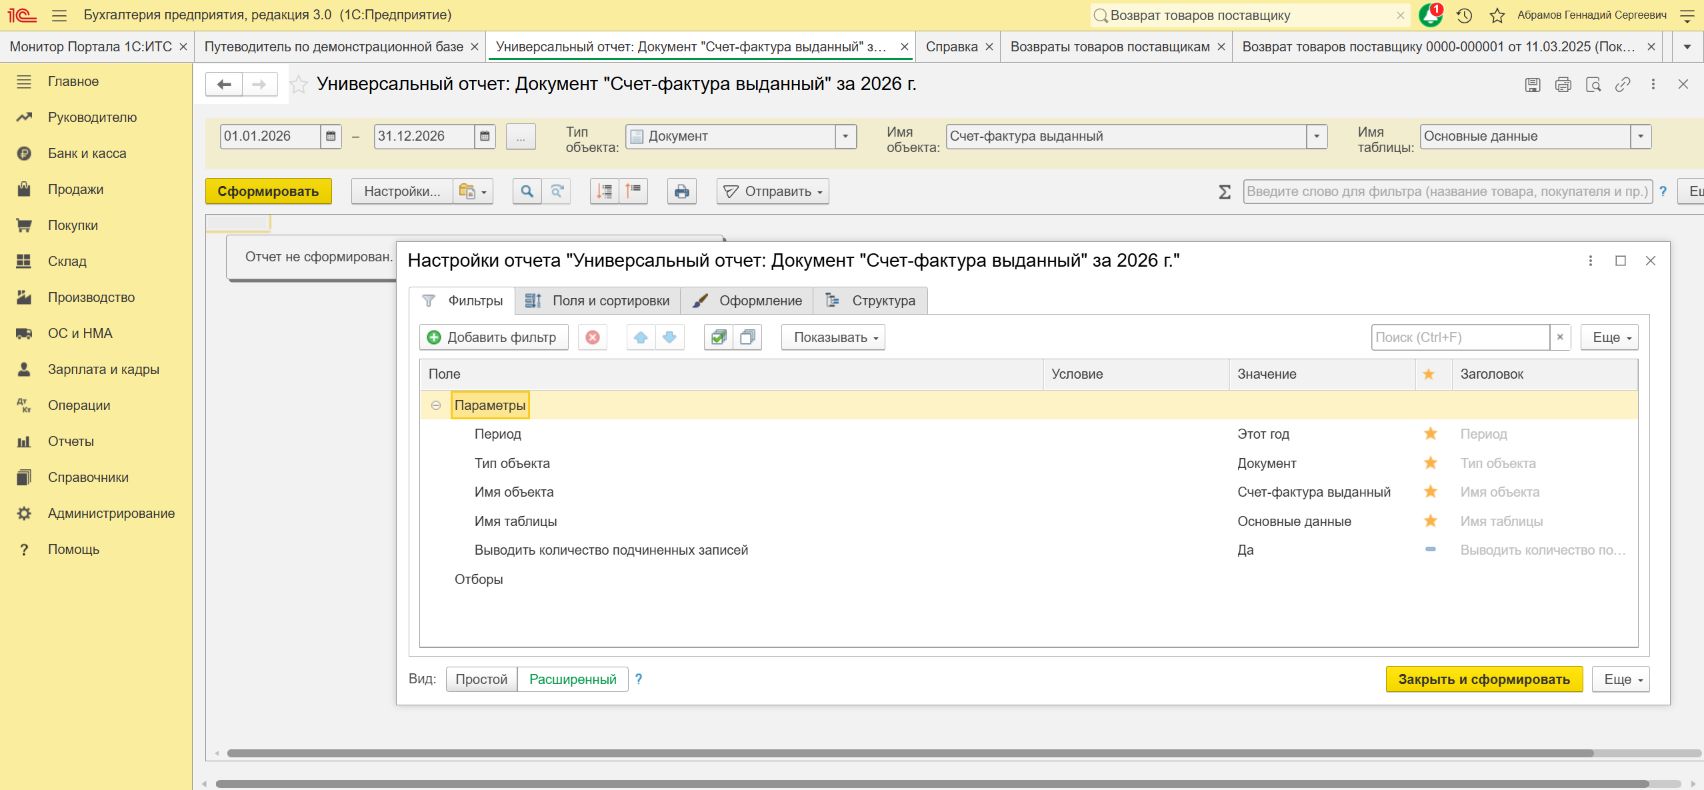Switch view to Простой
The image size is (1704, 790).
(x=482, y=679)
